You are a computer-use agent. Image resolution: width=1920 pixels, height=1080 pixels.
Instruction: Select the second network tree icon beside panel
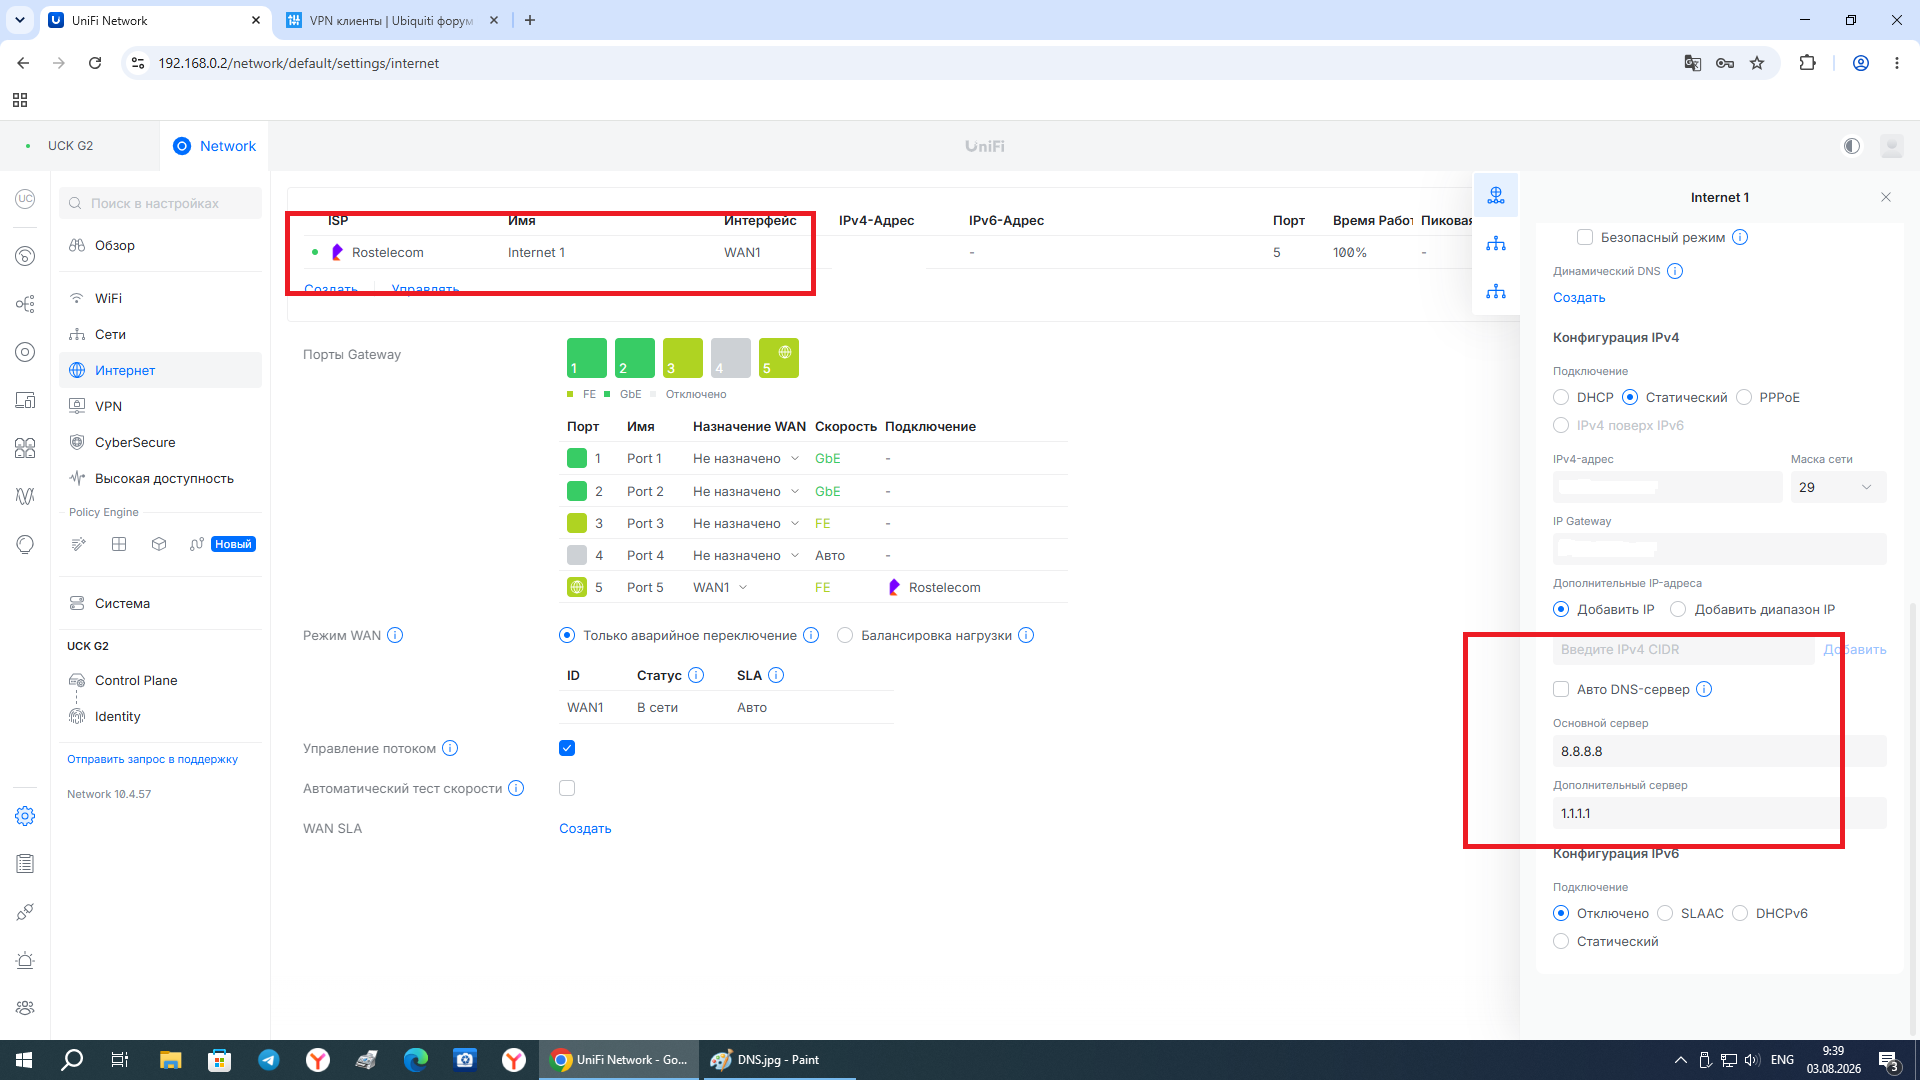pyautogui.click(x=1496, y=244)
